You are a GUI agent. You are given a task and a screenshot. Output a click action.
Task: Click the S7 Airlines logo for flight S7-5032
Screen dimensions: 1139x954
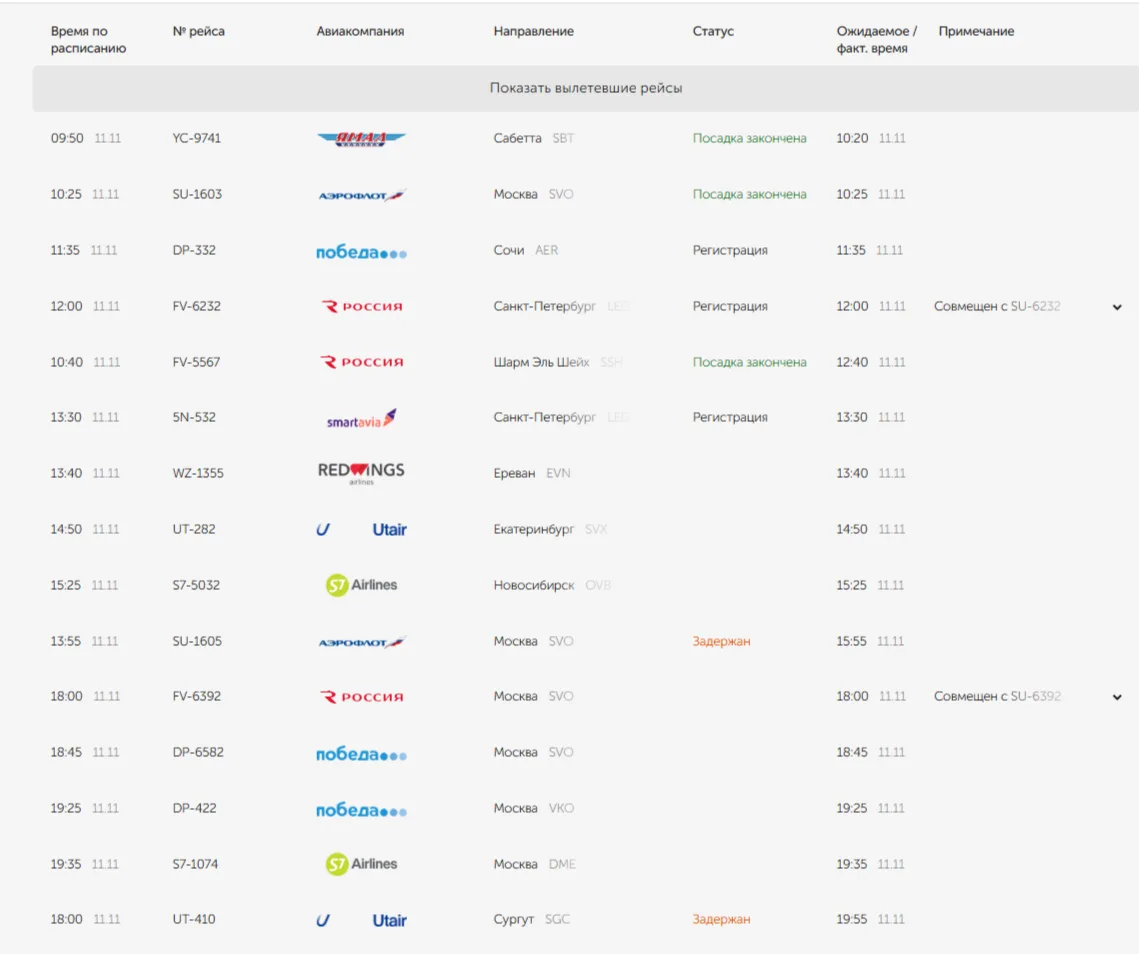click(361, 586)
